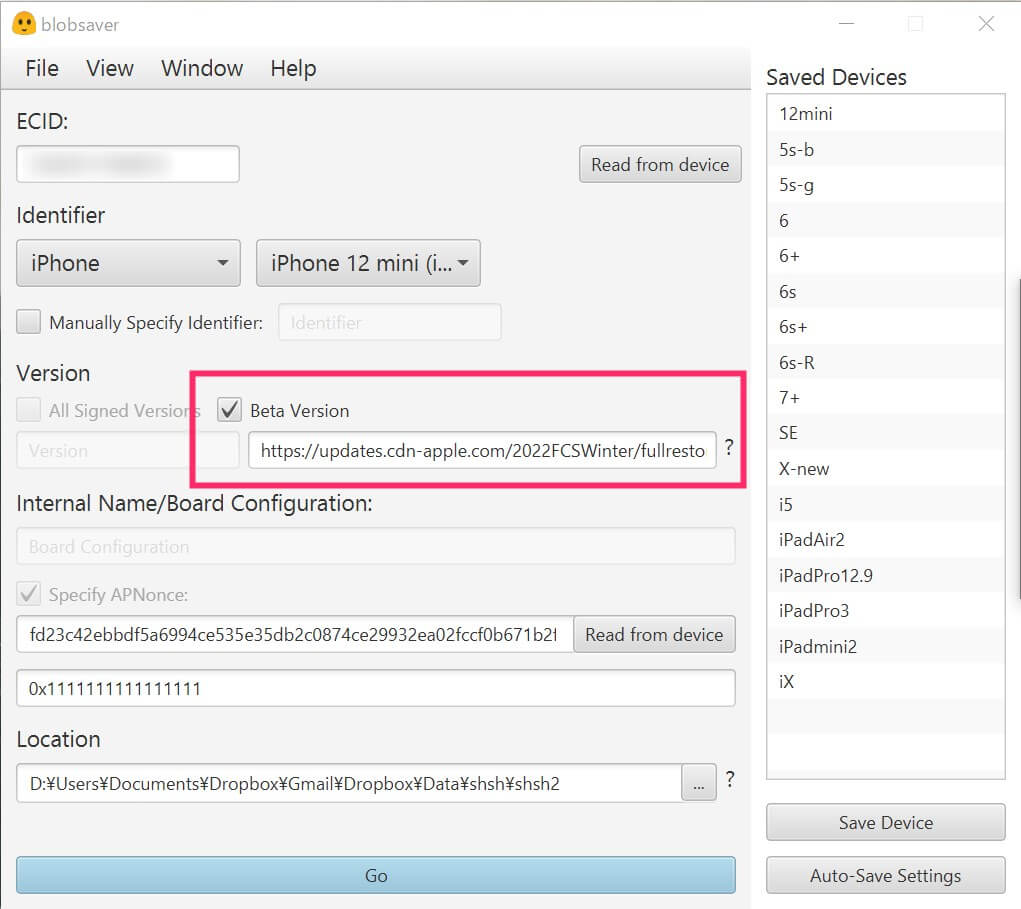This screenshot has height=909, width=1021.
Task: Click Read from device button beside ECID
Action: coord(660,165)
